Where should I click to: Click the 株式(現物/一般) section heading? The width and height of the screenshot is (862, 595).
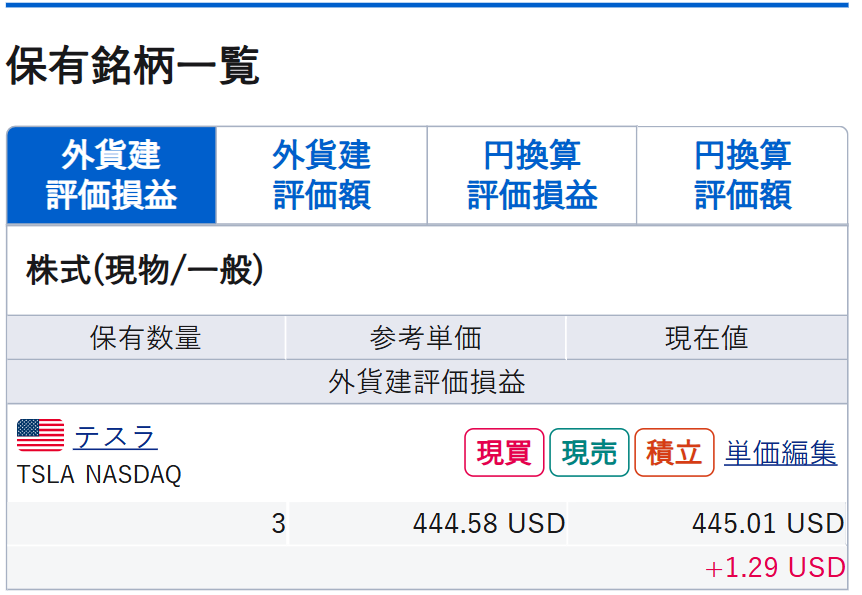click(146, 270)
